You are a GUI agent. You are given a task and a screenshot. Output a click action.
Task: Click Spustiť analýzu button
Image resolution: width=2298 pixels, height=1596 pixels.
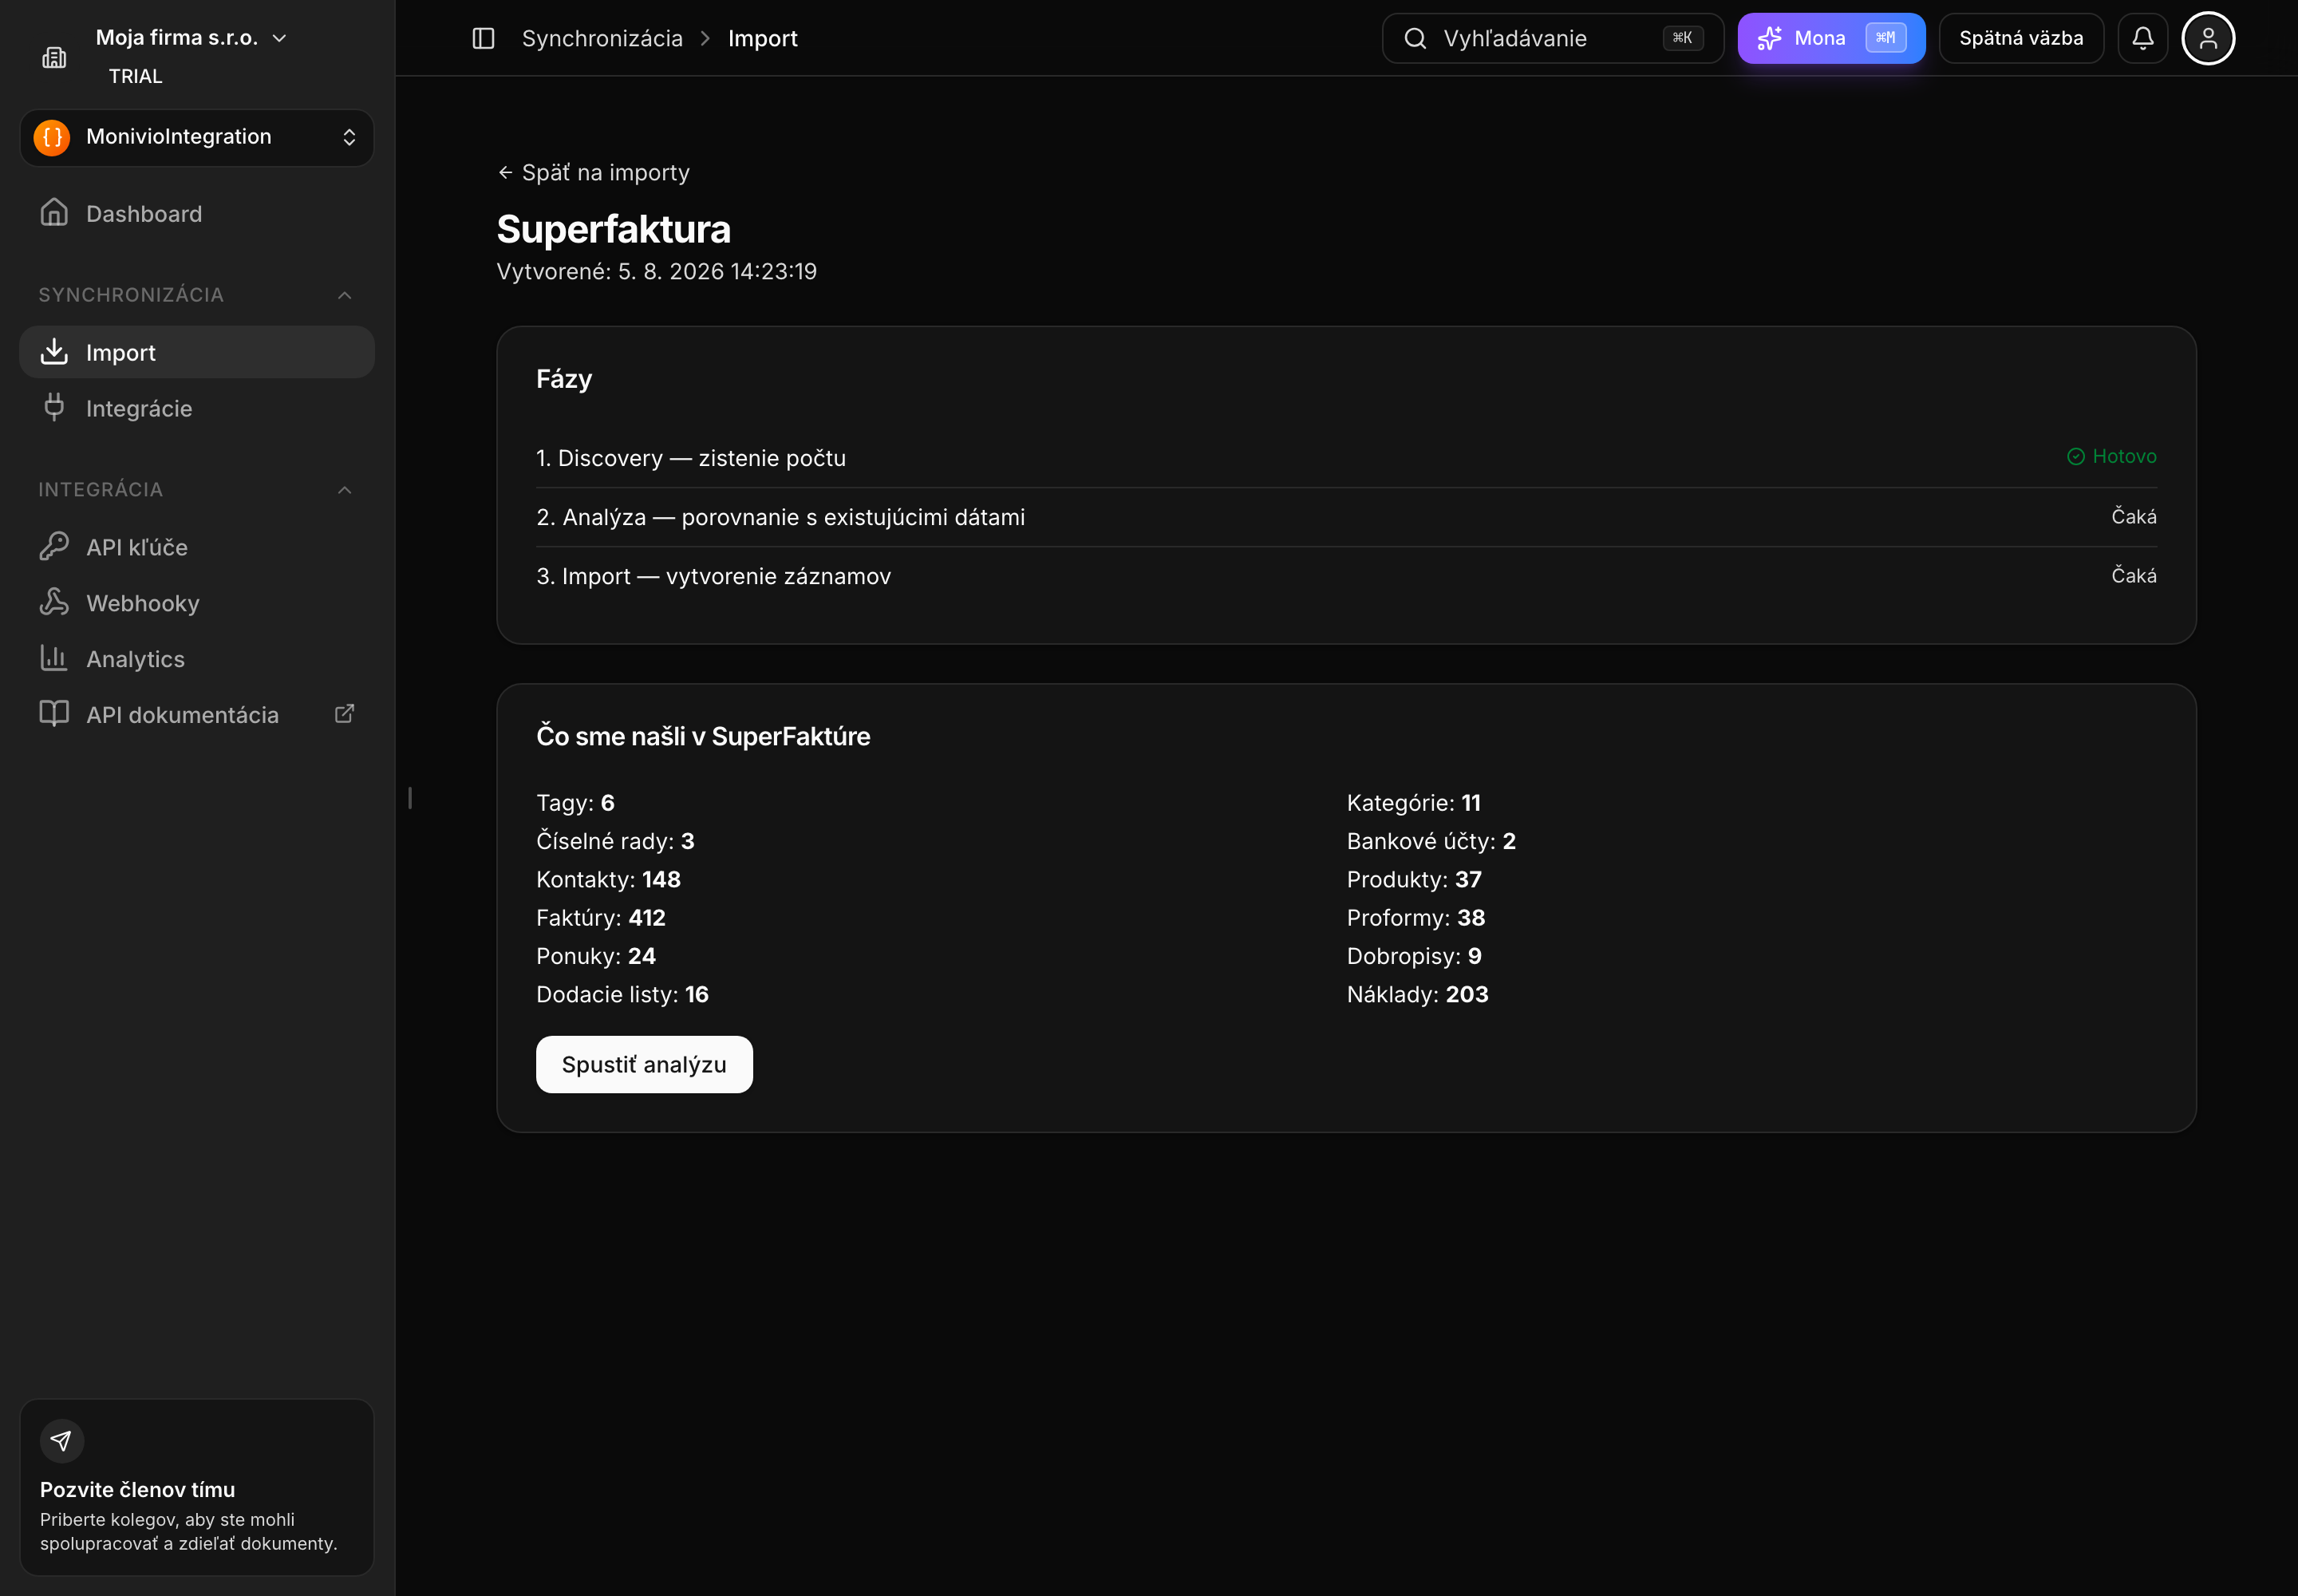click(x=644, y=1064)
